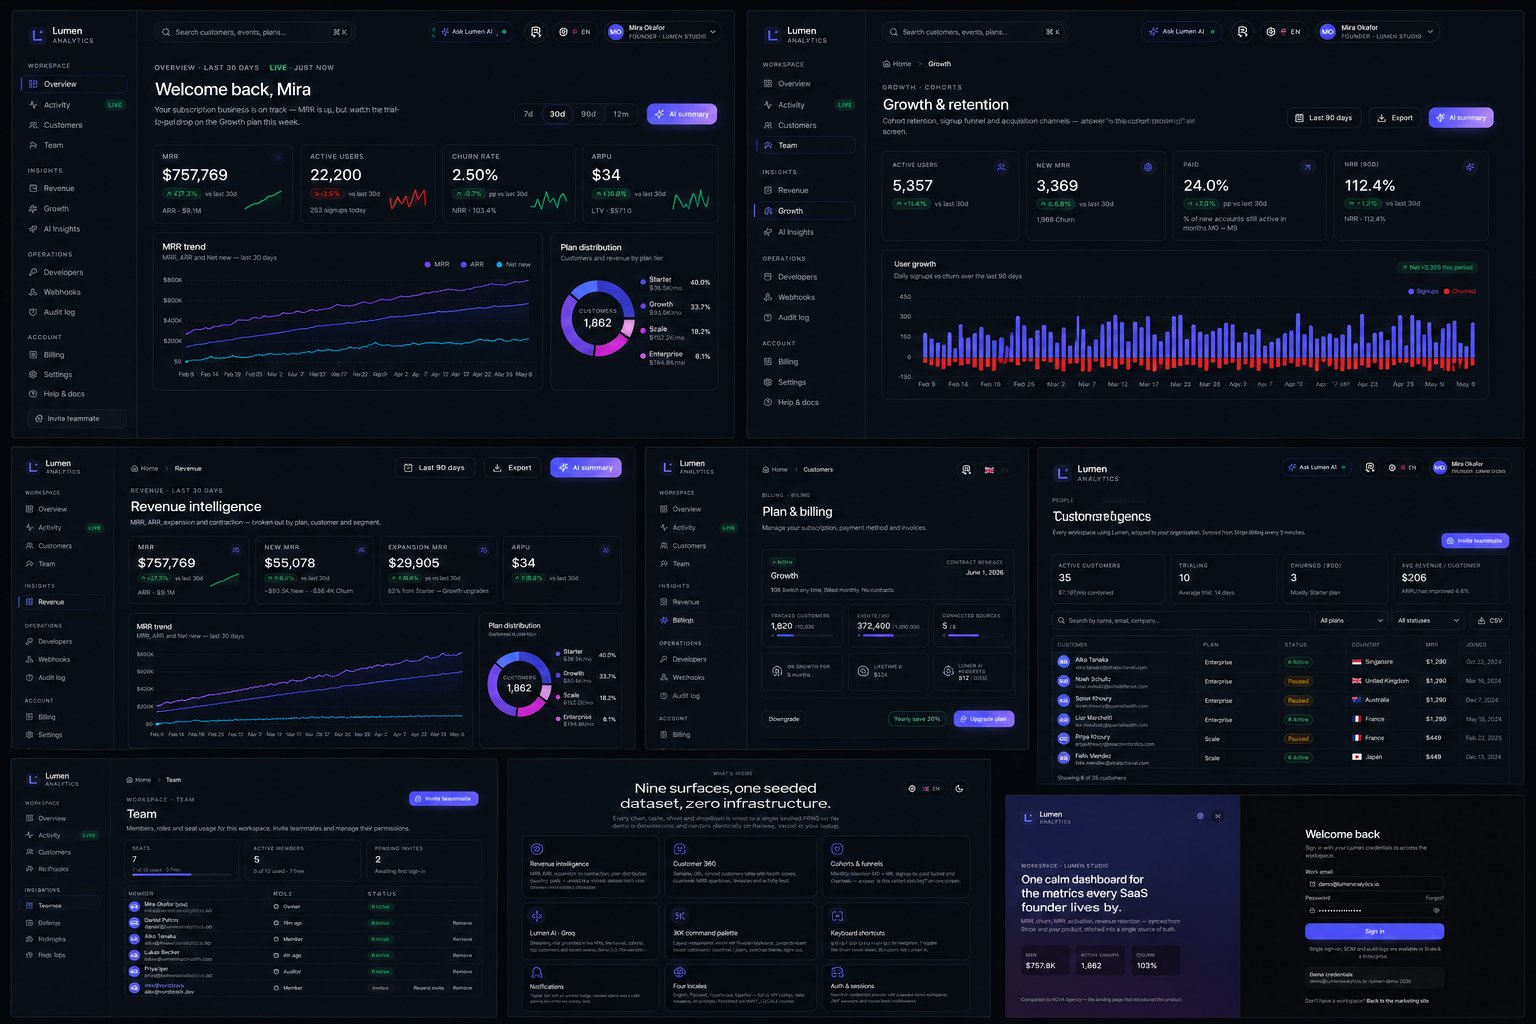Click Downgrade in Plan & billing
This screenshot has width=1536, height=1024.
tap(784, 719)
